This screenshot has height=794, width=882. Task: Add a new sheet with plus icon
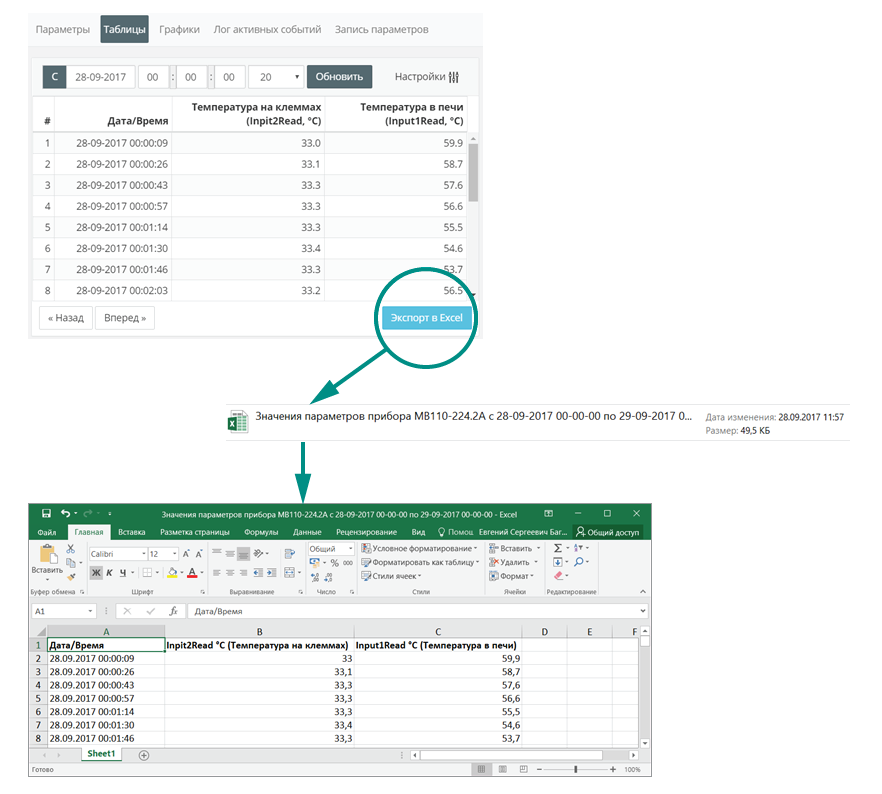[143, 755]
